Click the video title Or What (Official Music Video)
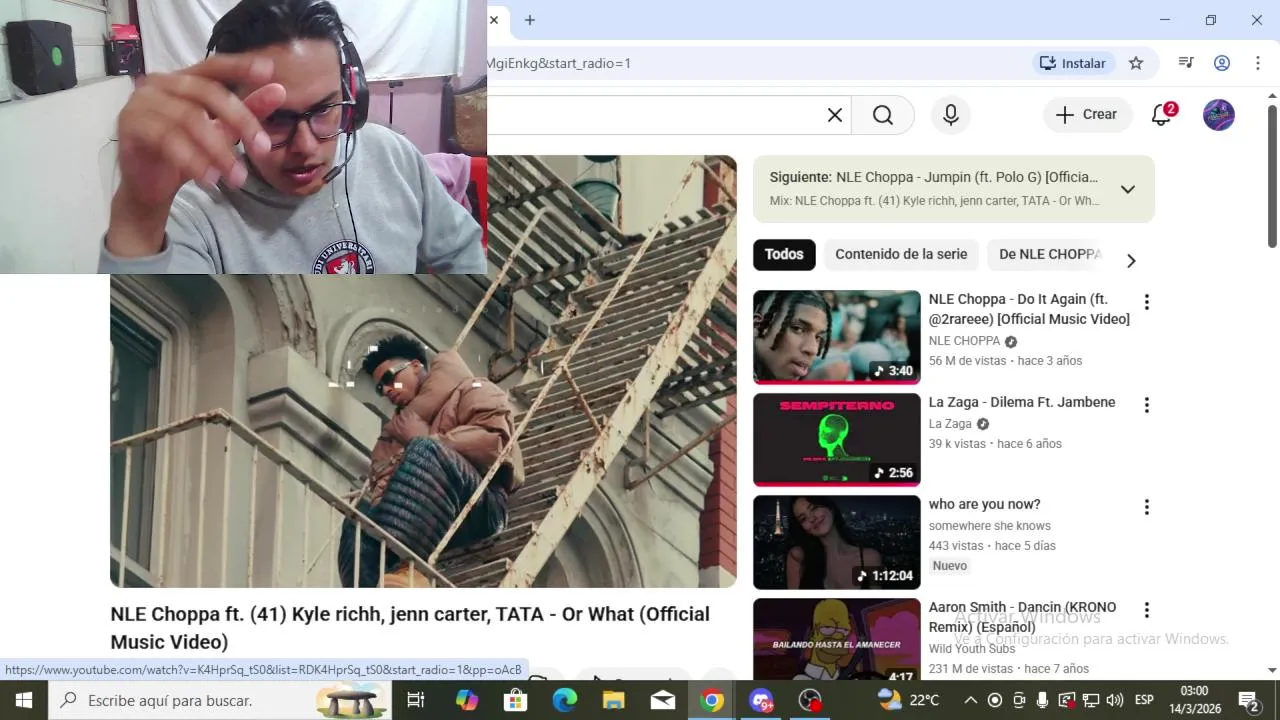Screen dimensions: 1280x720 (x=410, y=627)
